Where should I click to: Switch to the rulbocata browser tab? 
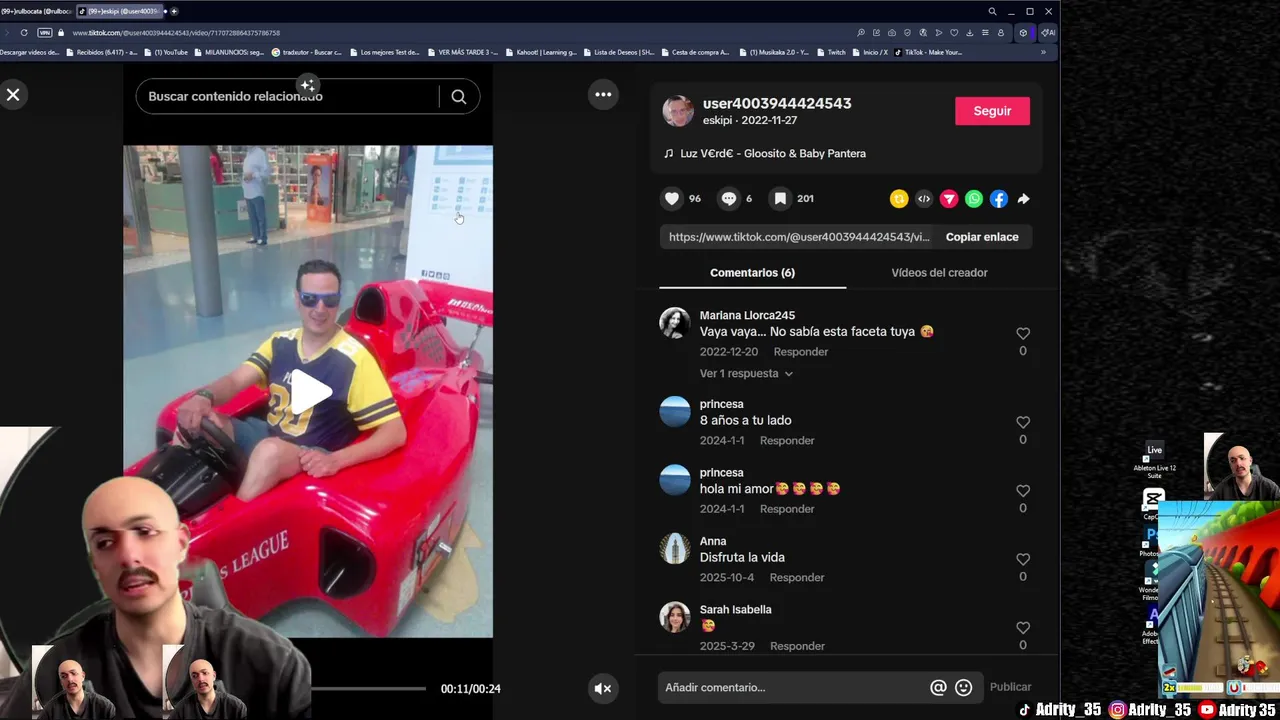pyautogui.click(x=38, y=11)
